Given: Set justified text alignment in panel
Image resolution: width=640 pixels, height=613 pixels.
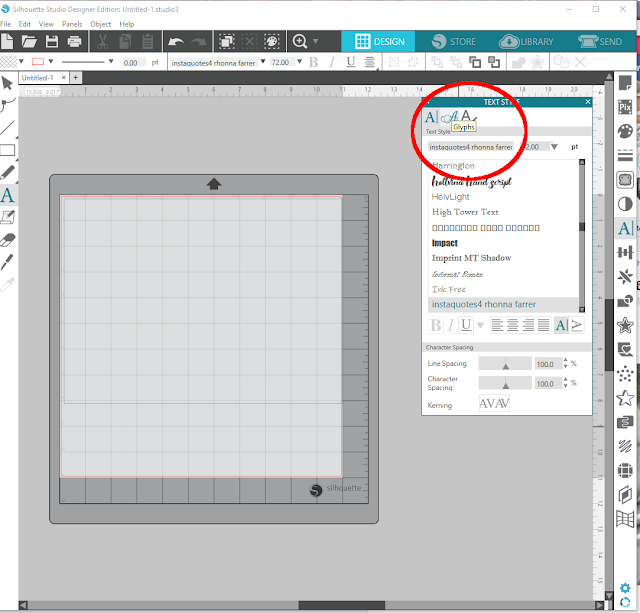Looking at the screenshot, I should point(543,325).
